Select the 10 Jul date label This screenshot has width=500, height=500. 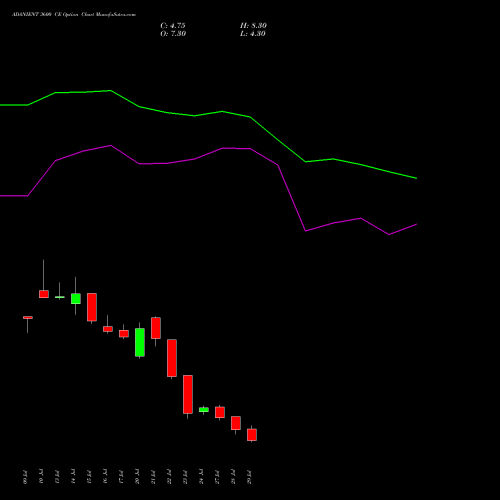[x=41, y=477]
